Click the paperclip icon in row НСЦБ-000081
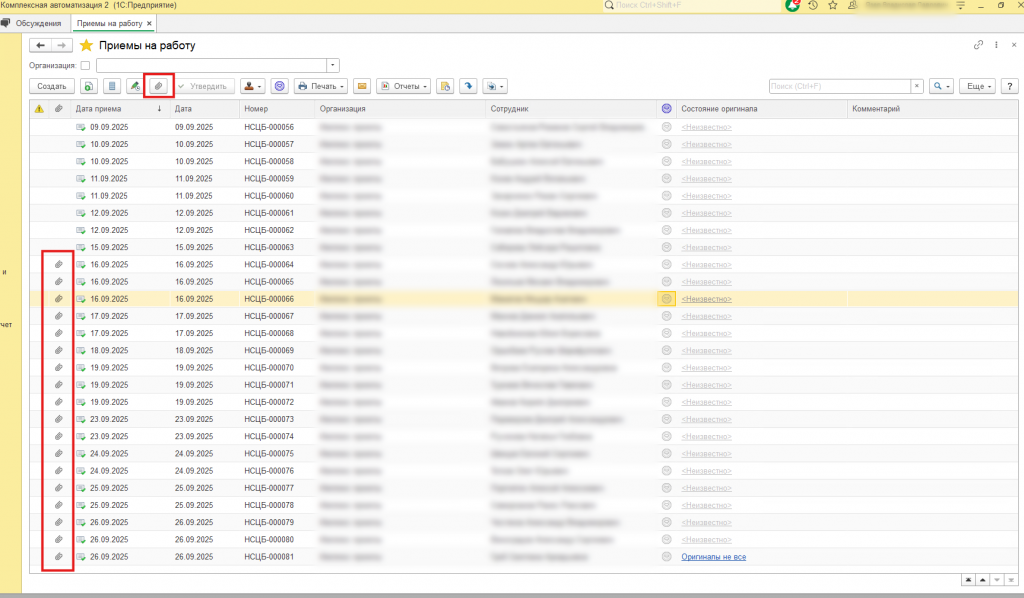The height and width of the screenshot is (598, 1024). [x=58, y=557]
